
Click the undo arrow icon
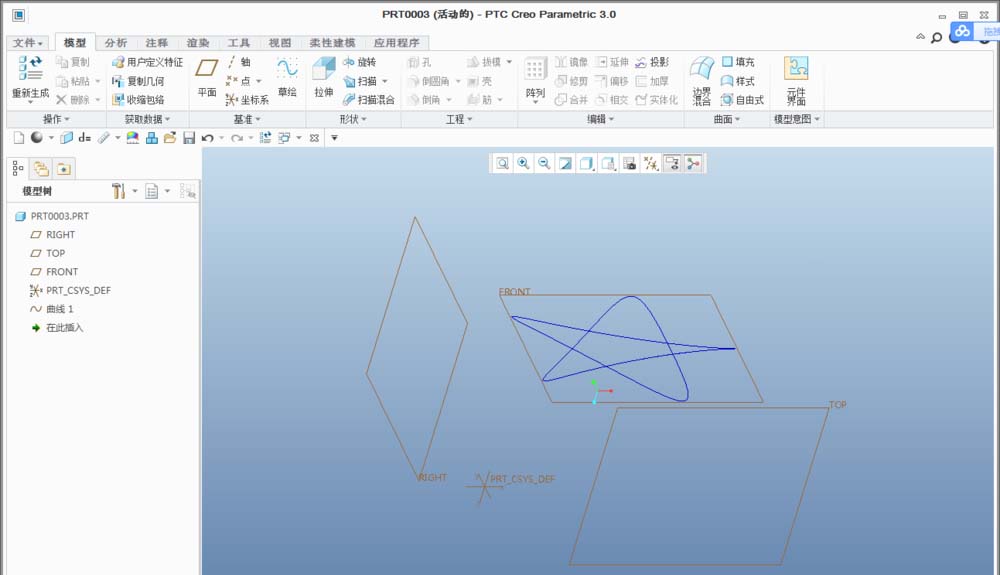tap(207, 138)
